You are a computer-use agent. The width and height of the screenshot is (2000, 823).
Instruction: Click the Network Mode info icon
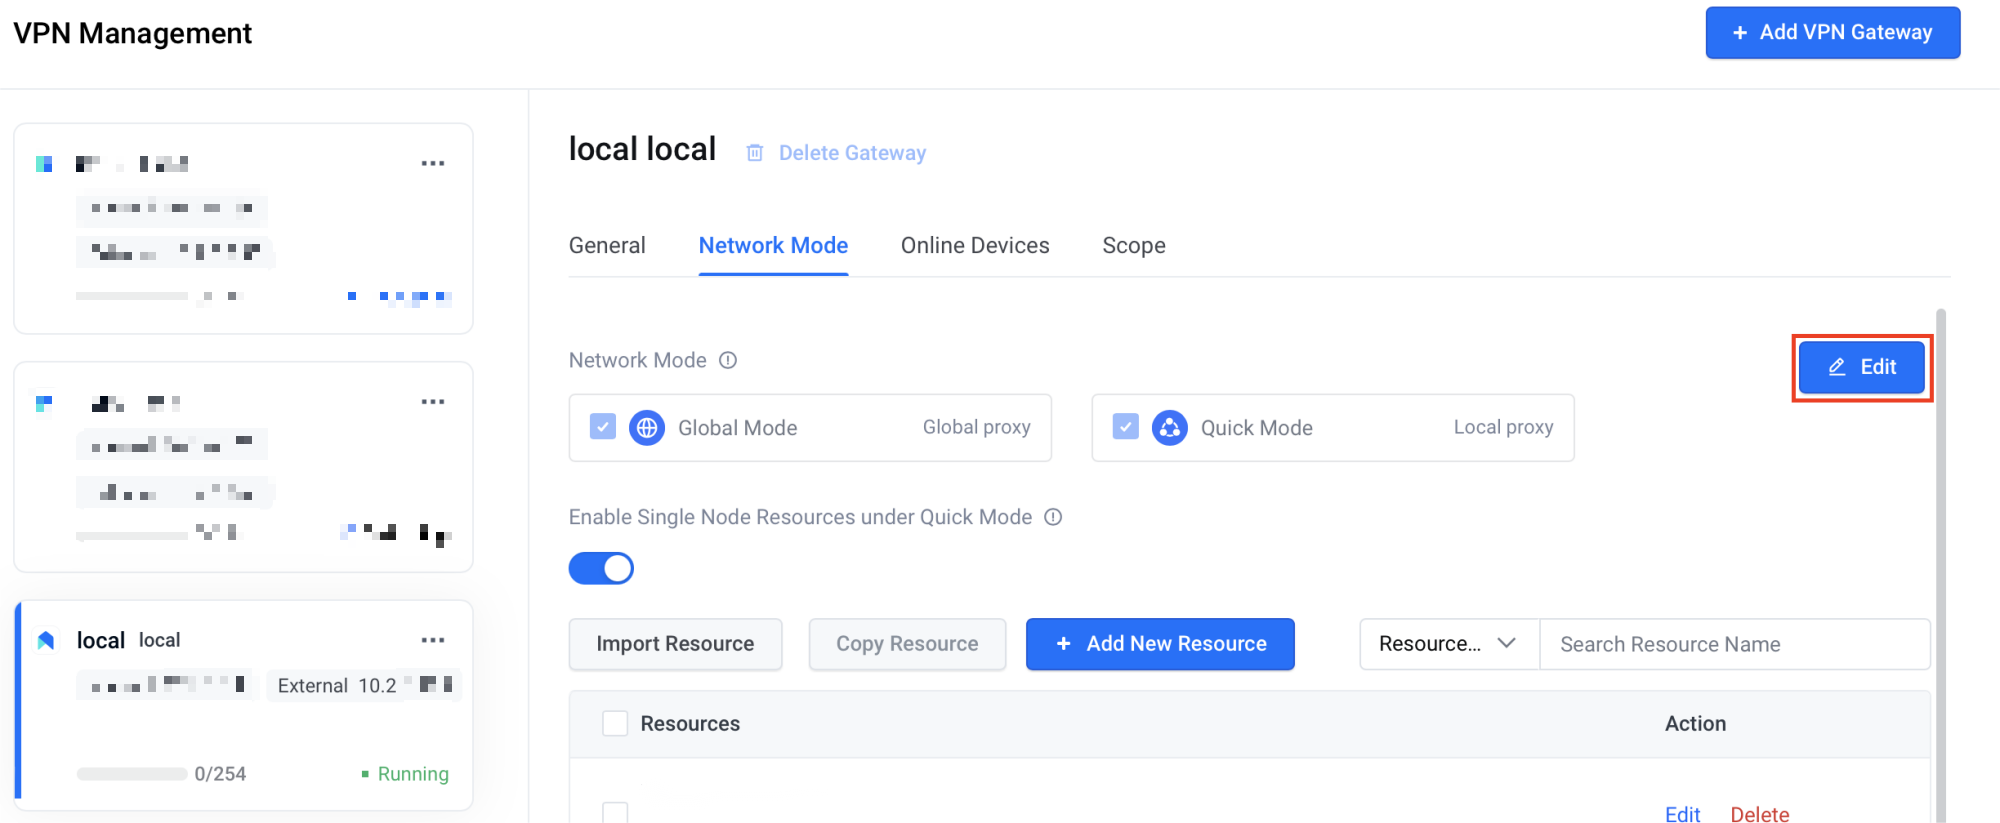[728, 360]
